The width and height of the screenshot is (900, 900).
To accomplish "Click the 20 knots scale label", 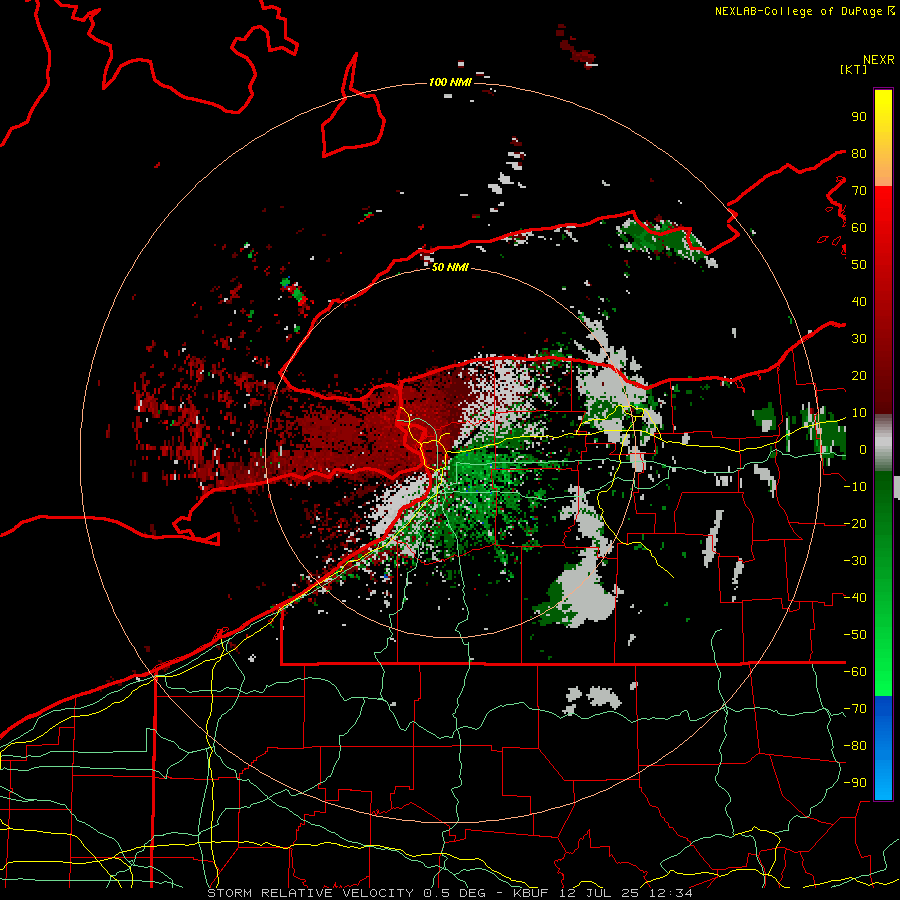I will [x=859, y=375].
